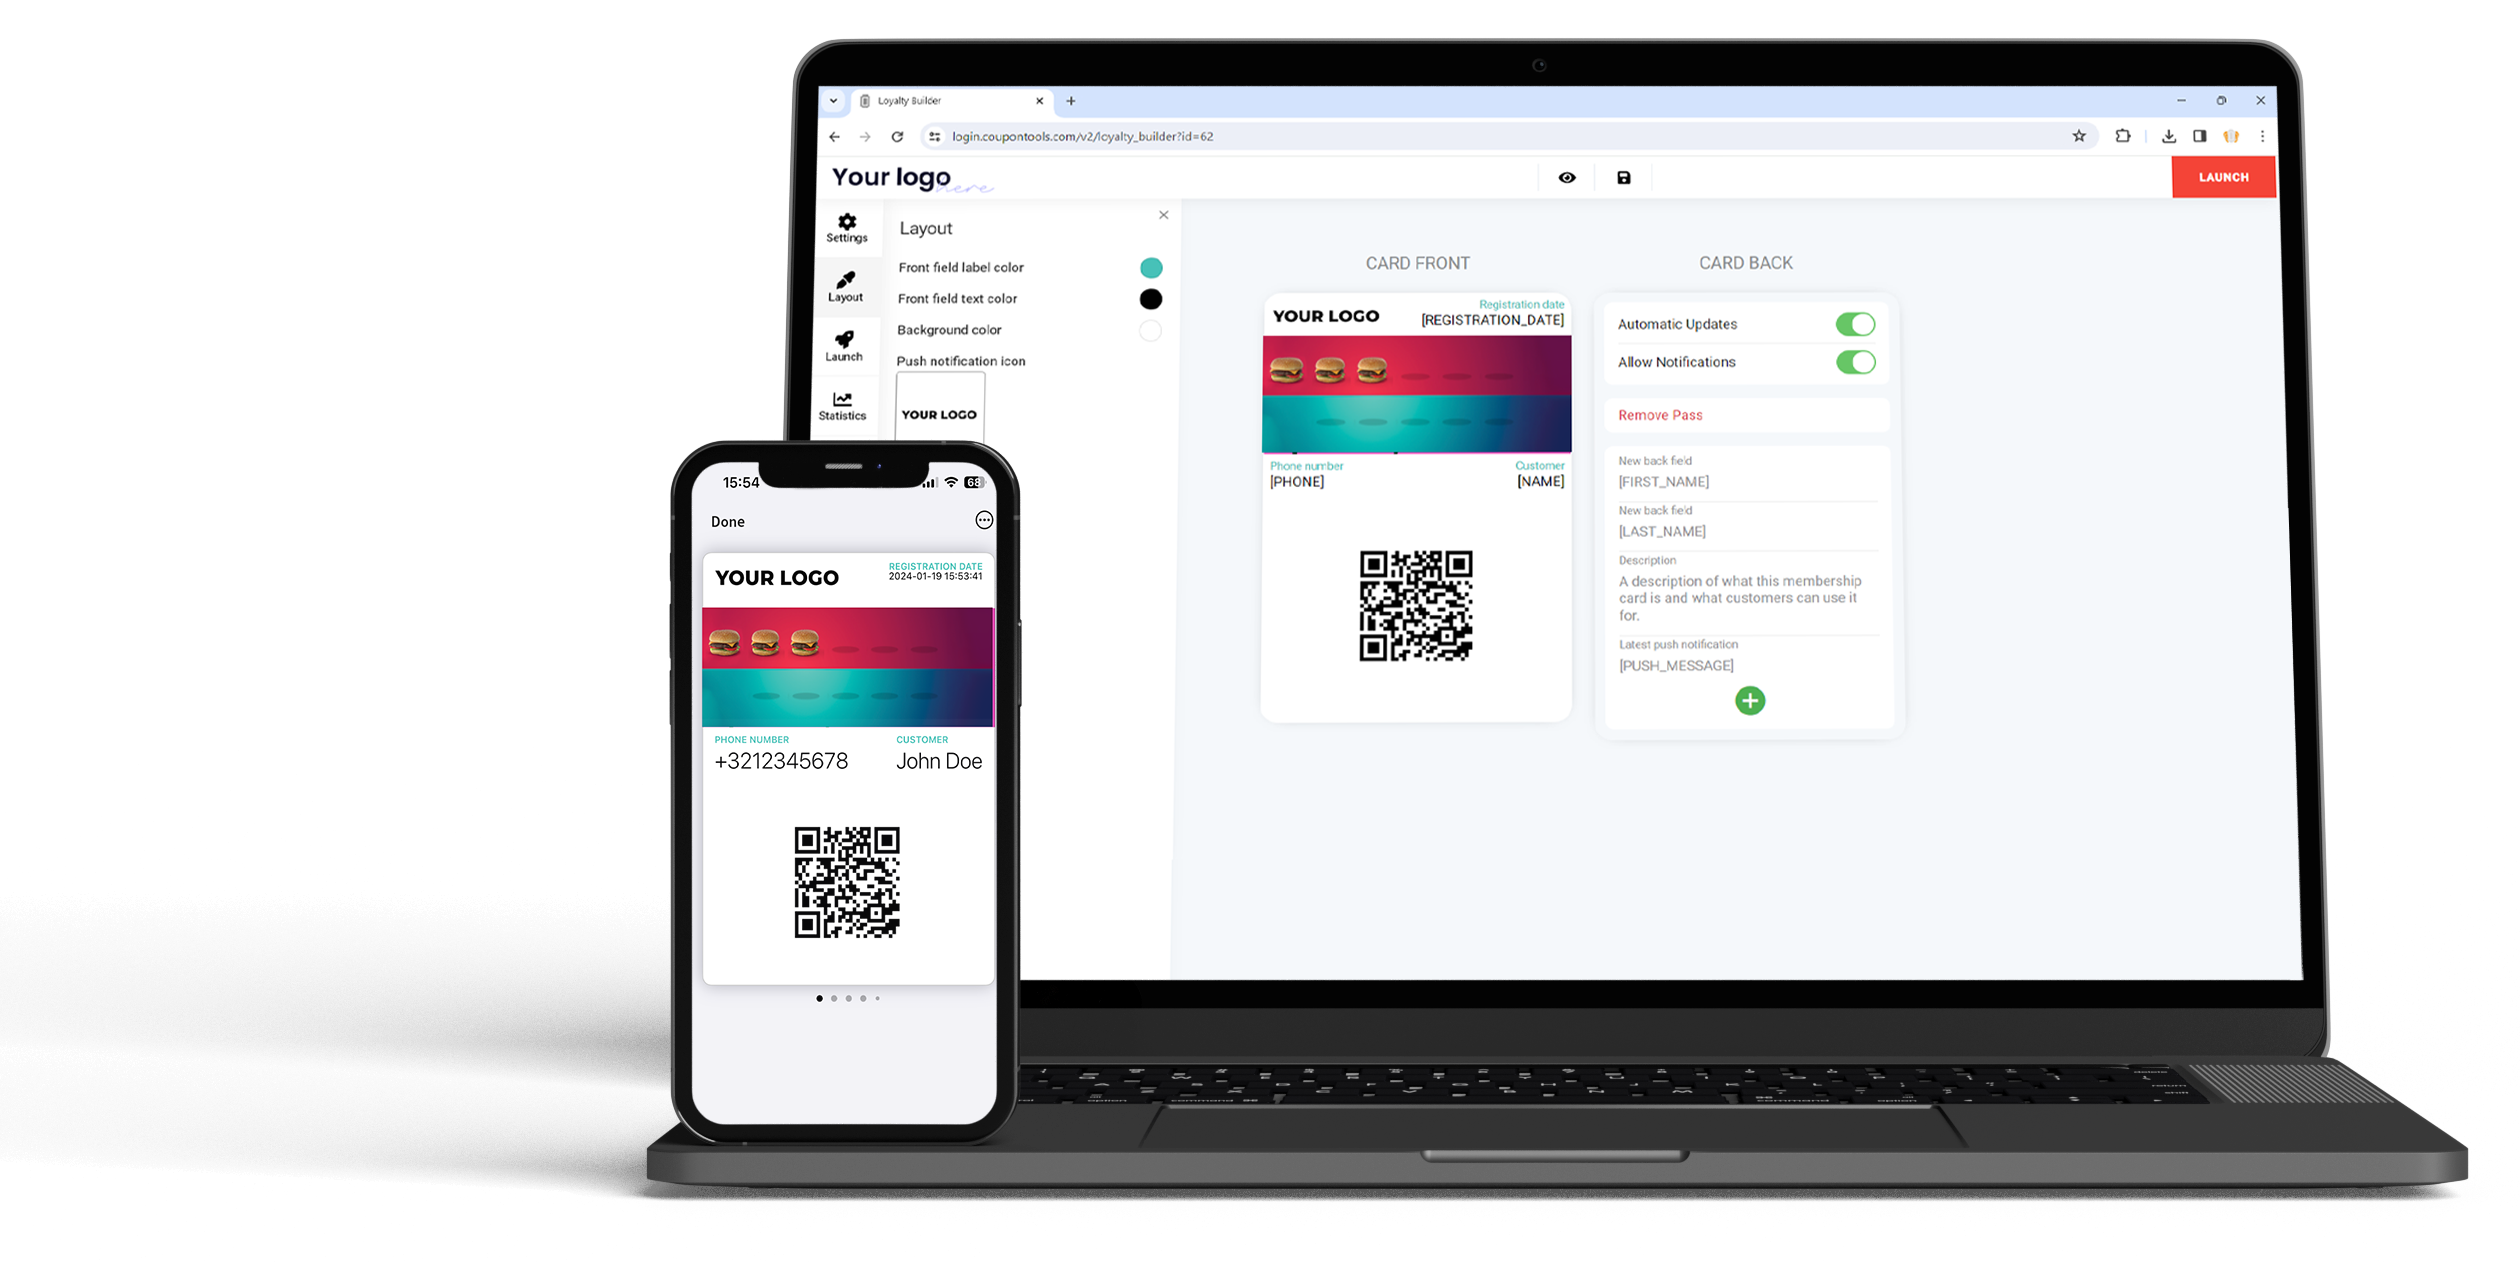Viewport: 2520px width, 1262px height.
Task: Click the green plus add field button
Action: click(x=1751, y=700)
